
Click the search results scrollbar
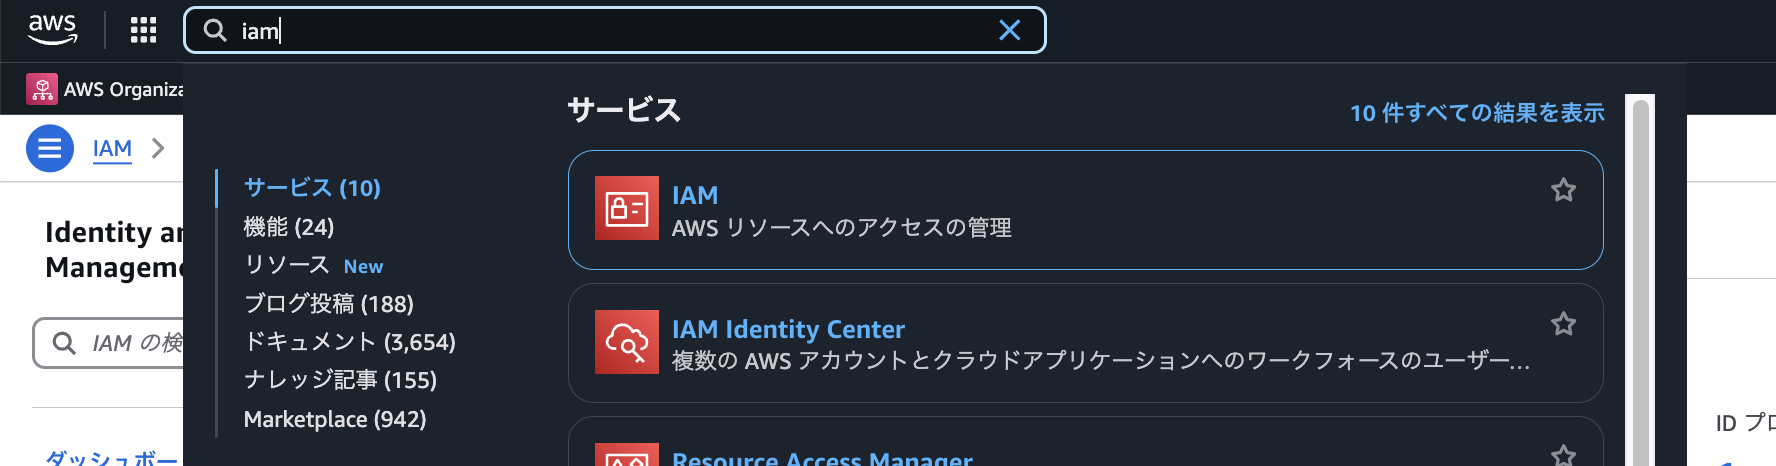[x=1640, y=280]
